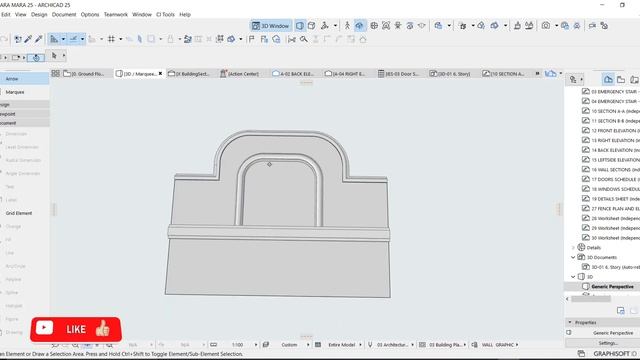640x360 pixels.
Task: Open the Help menu
Action: pos(185,14)
